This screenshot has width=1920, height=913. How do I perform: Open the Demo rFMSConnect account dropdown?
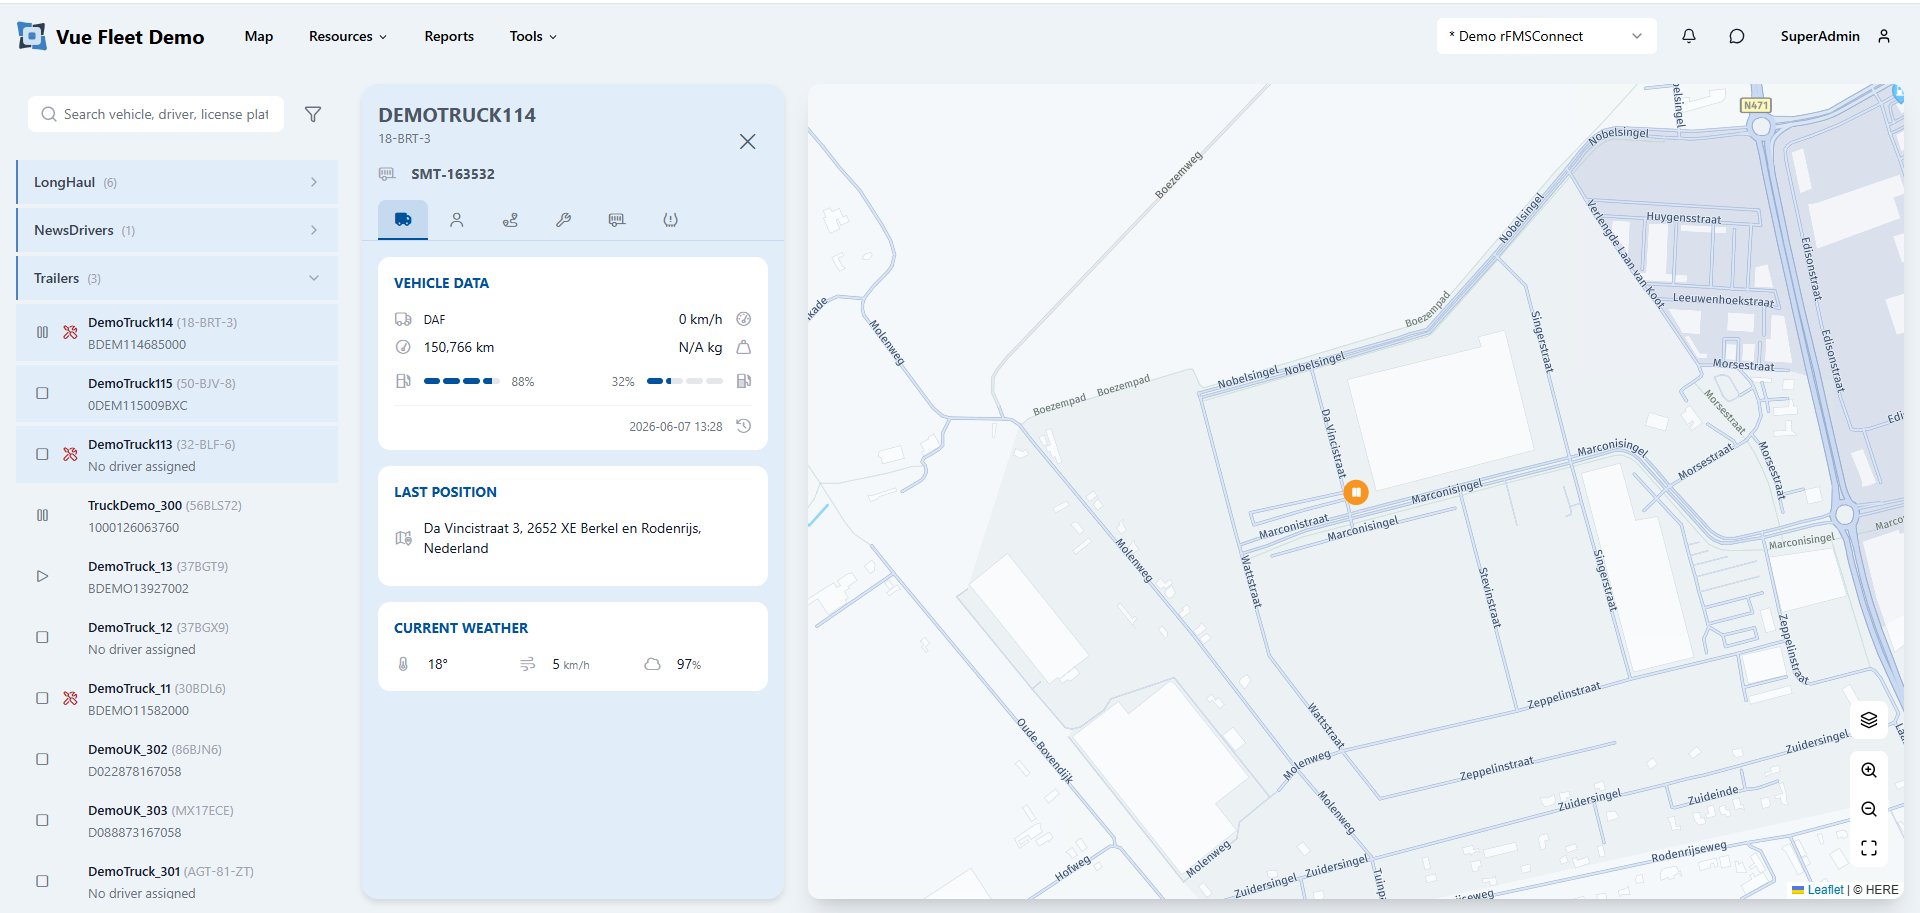point(1546,36)
